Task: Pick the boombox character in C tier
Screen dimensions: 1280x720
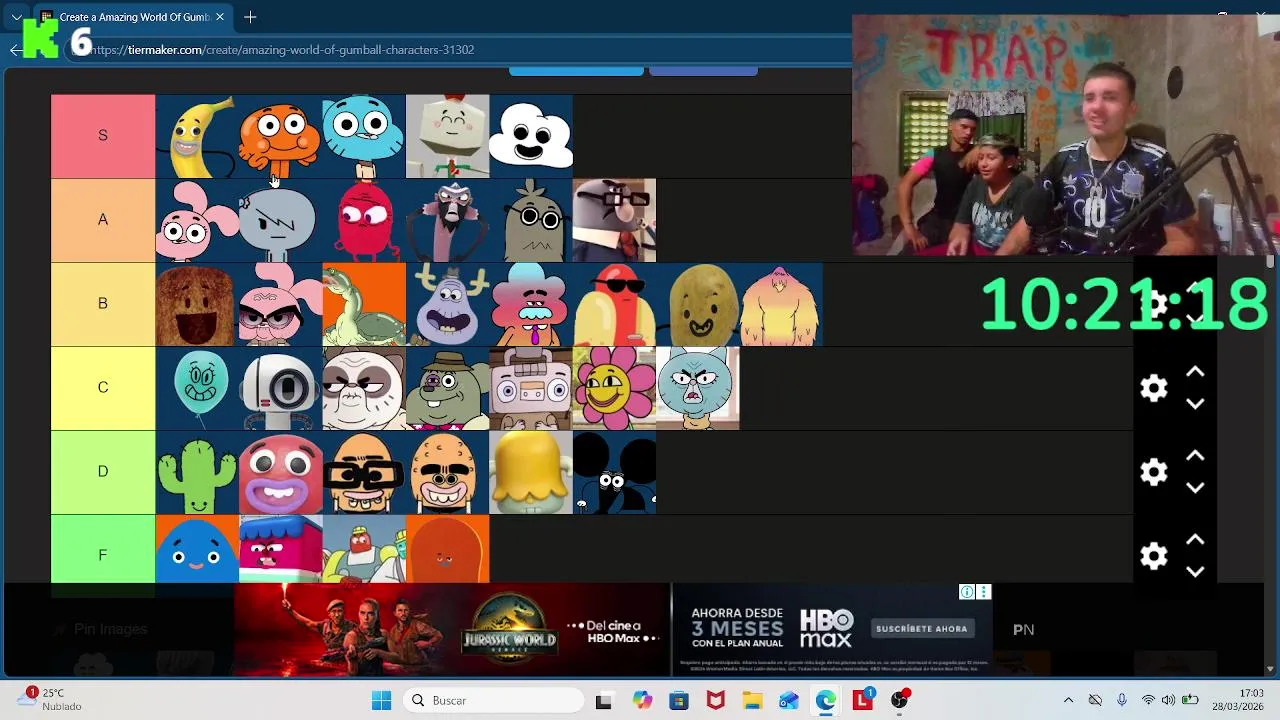Action: coord(531,388)
